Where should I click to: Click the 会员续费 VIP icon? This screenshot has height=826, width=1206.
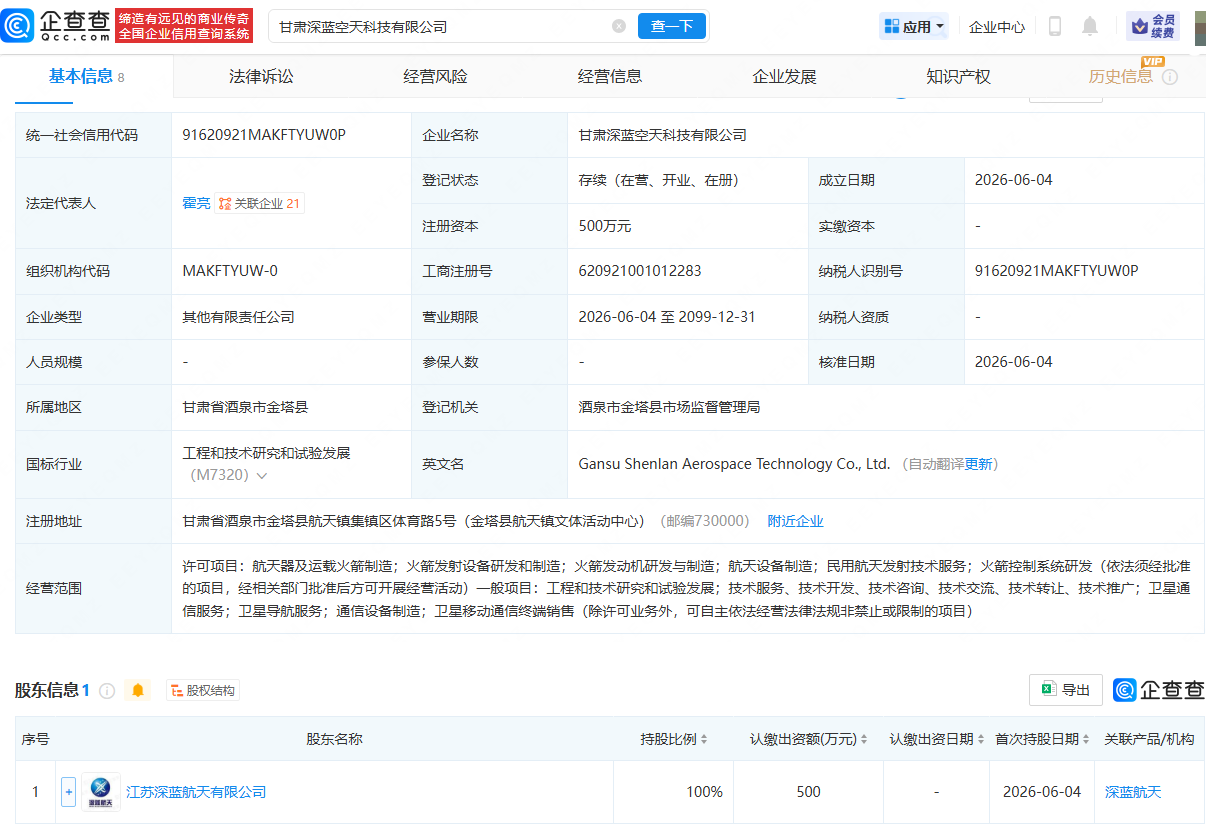pyautogui.click(x=1153, y=26)
